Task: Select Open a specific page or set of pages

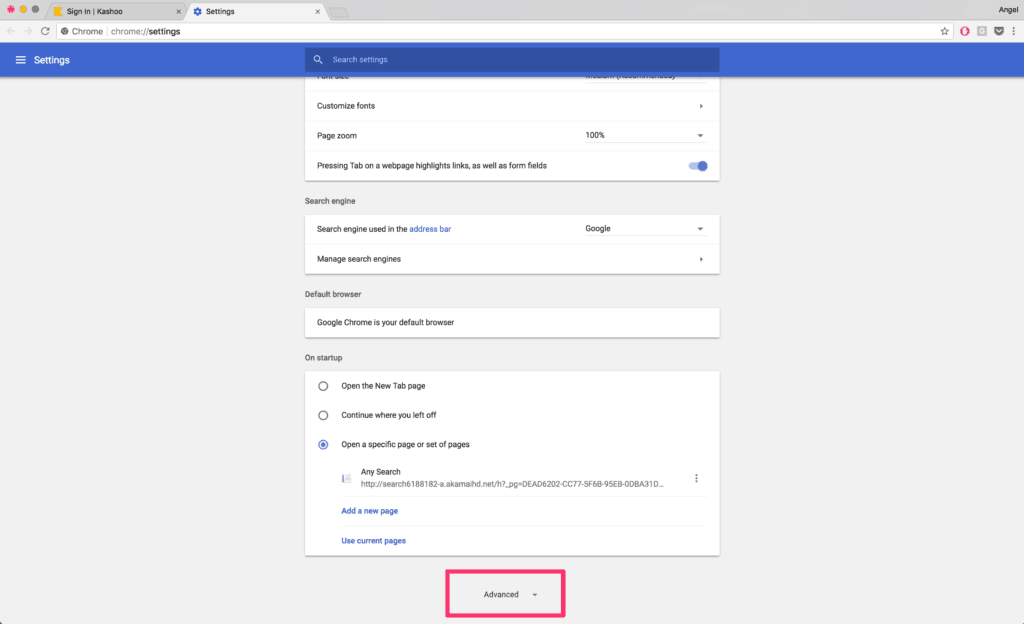Action: 323,445
